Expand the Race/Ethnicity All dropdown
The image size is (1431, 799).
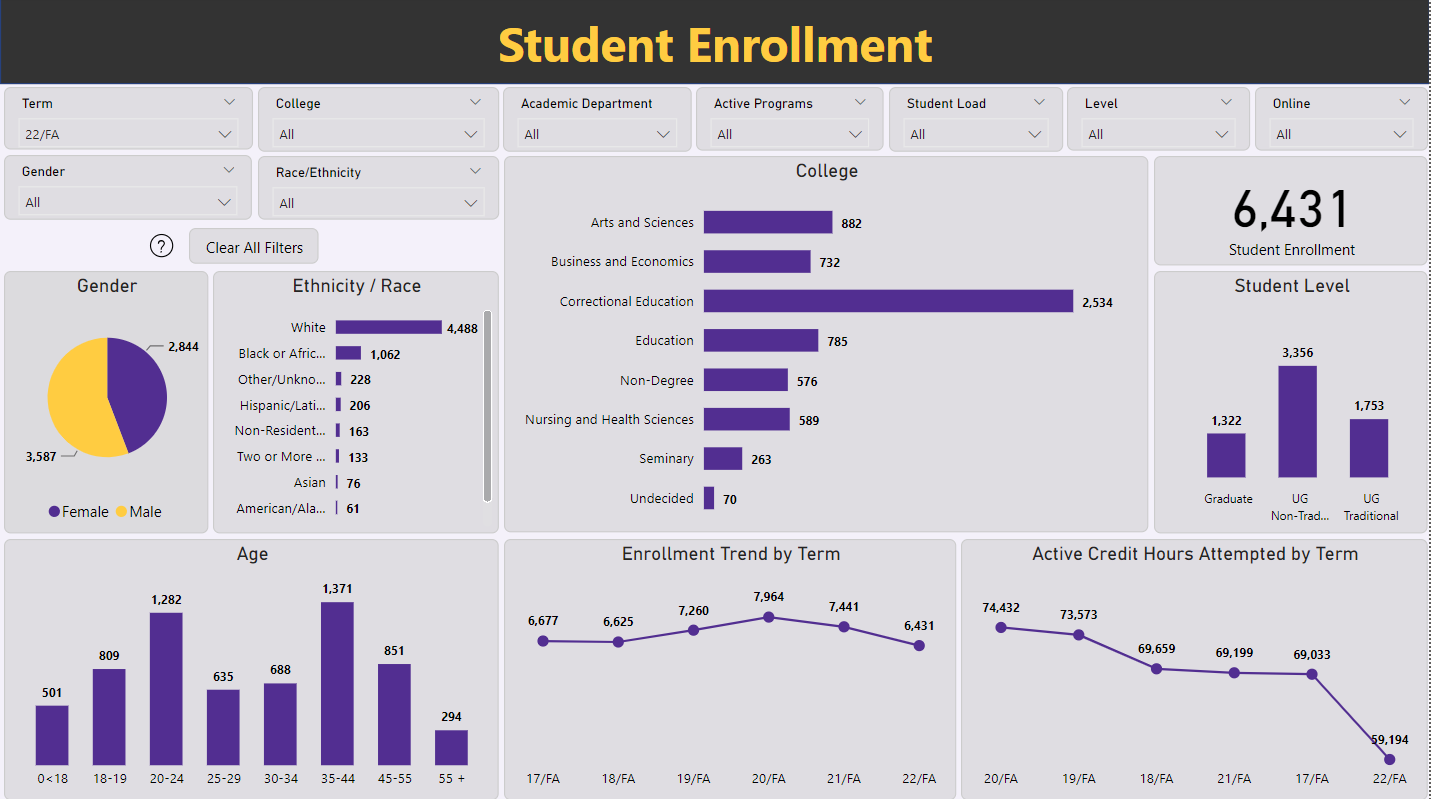point(378,203)
